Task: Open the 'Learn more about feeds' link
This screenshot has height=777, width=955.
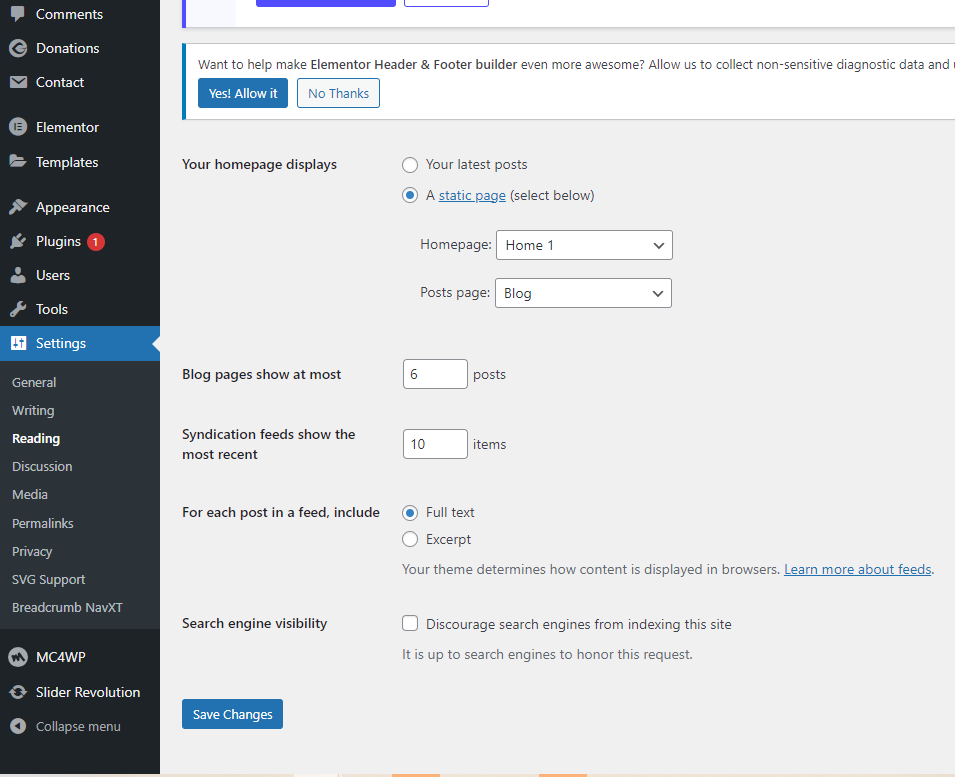Action: [857, 569]
